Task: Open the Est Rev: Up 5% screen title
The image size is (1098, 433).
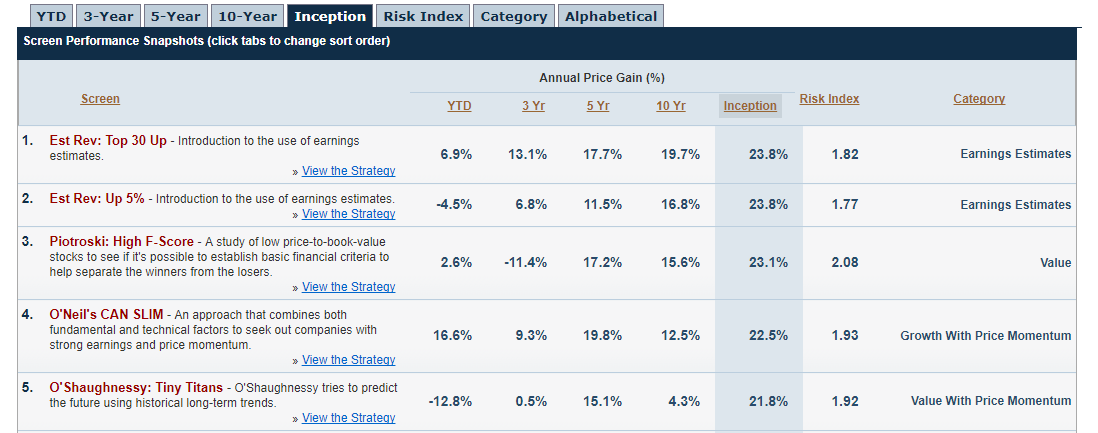Action: point(97,198)
